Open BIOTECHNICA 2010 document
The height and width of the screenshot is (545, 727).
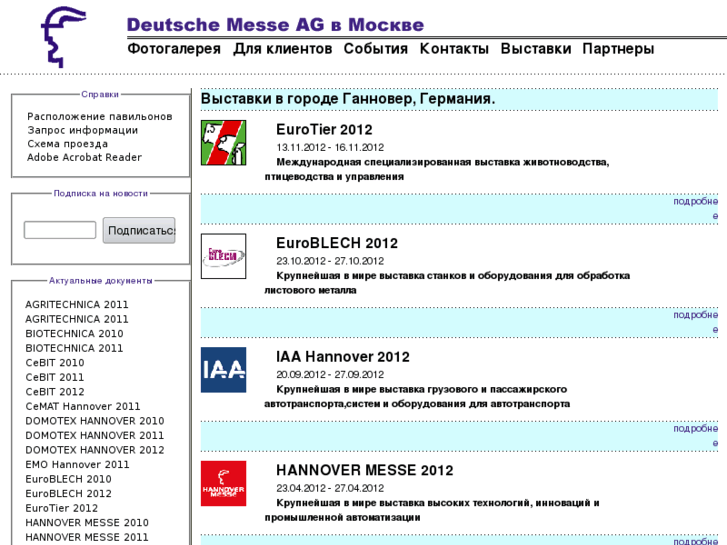tap(74, 334)
